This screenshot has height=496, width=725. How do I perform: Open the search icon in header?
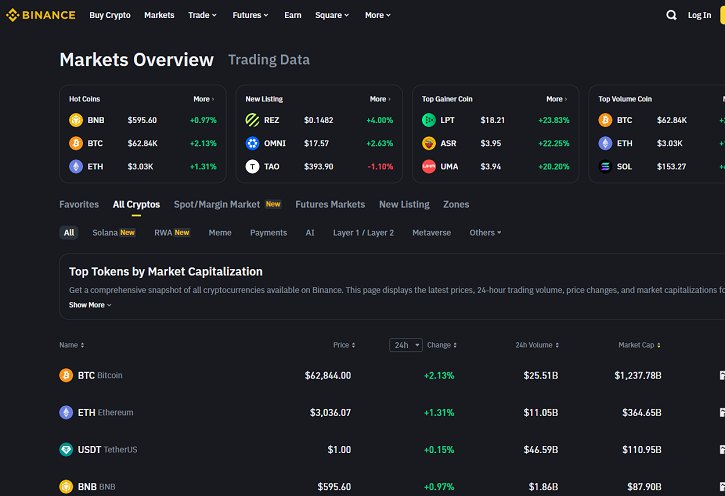click(x=671, y=15)
